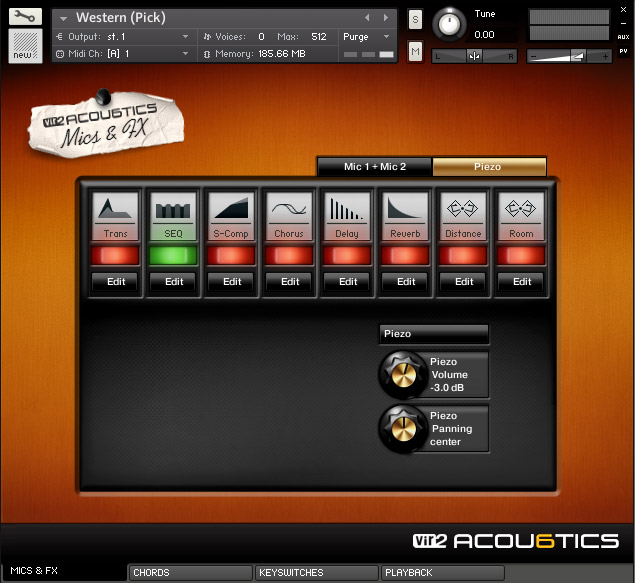This screenshot has height=583, width=635.
Task: Select the Chorus effect icon
Action: click(290, 209)
